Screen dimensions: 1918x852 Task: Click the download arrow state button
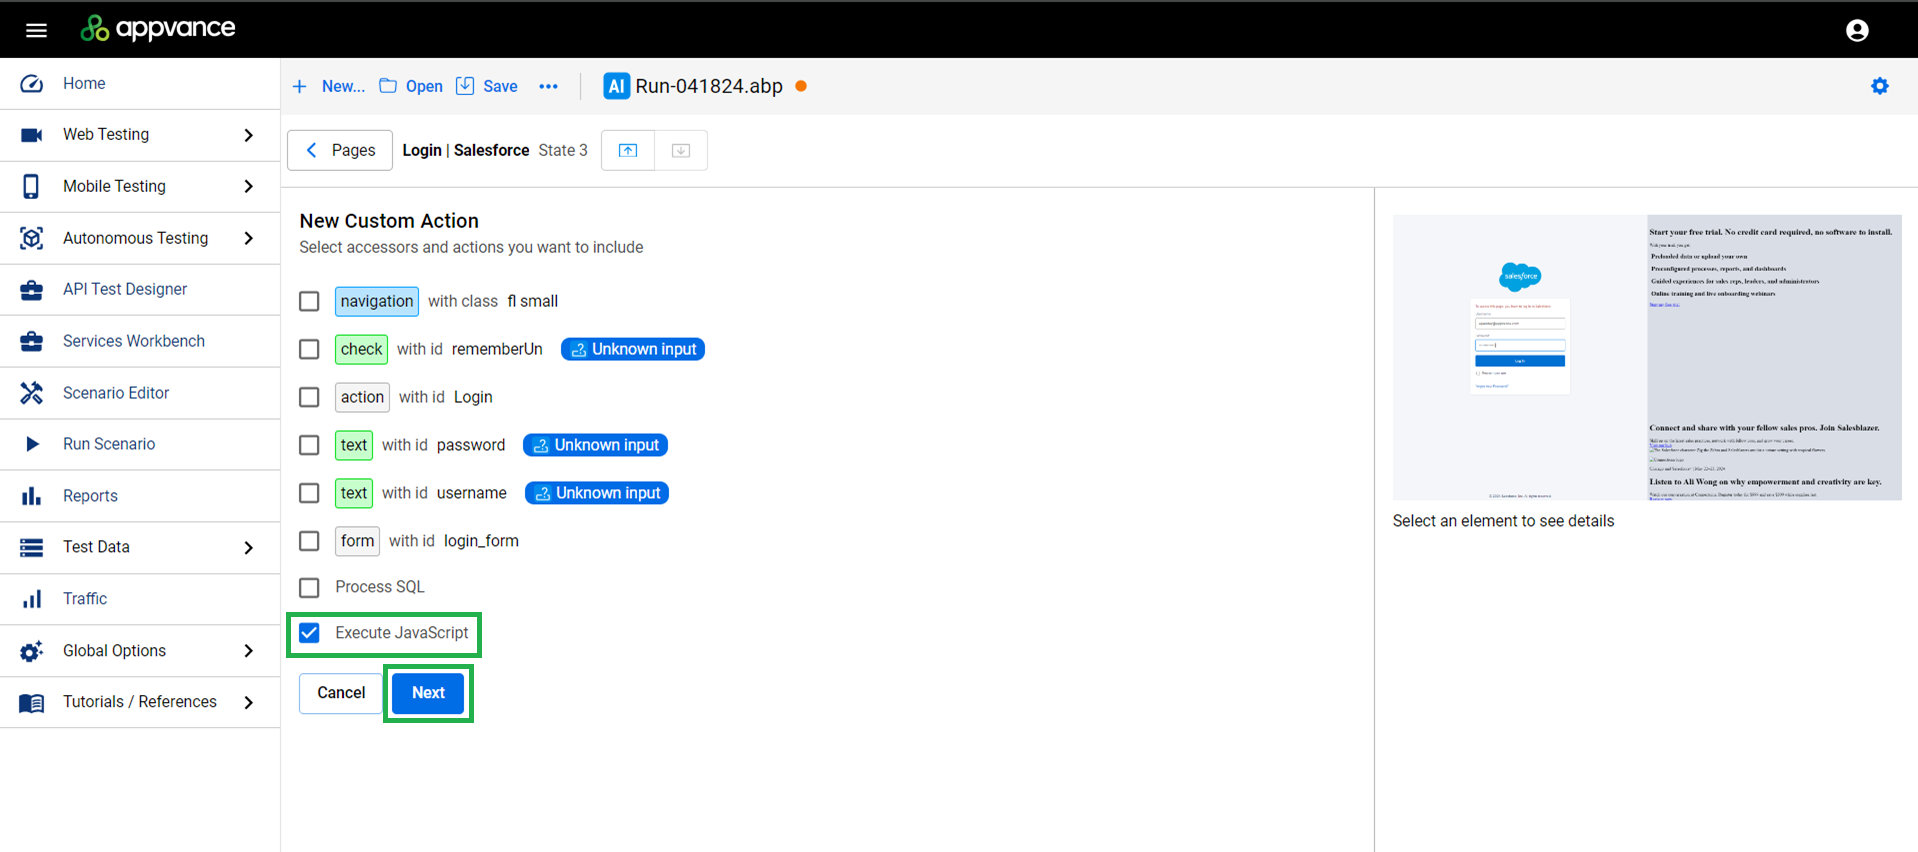681,150
